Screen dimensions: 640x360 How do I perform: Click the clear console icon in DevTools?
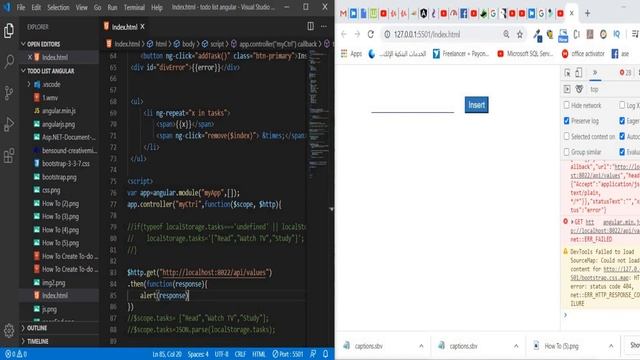579,89
